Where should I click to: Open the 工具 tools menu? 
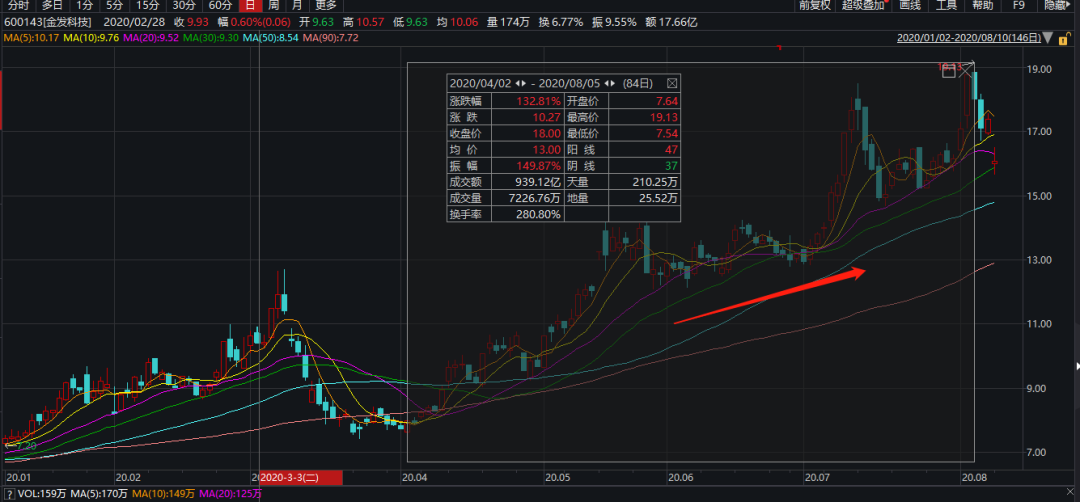click(946, 5)
